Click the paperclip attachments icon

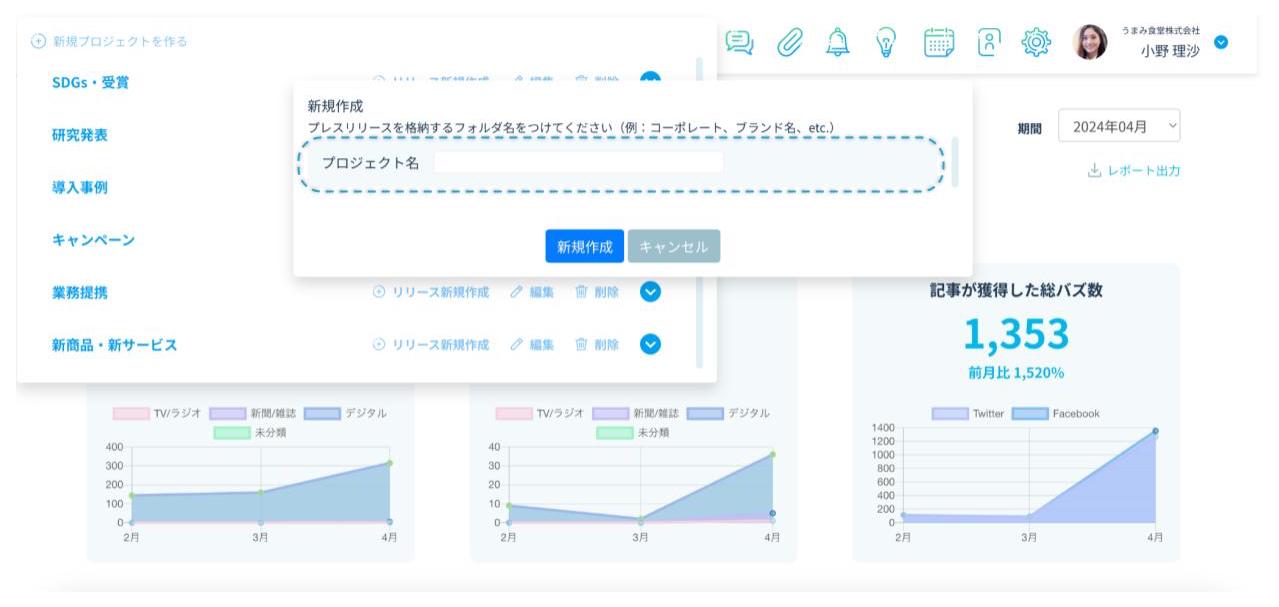(x=790, y=42)
